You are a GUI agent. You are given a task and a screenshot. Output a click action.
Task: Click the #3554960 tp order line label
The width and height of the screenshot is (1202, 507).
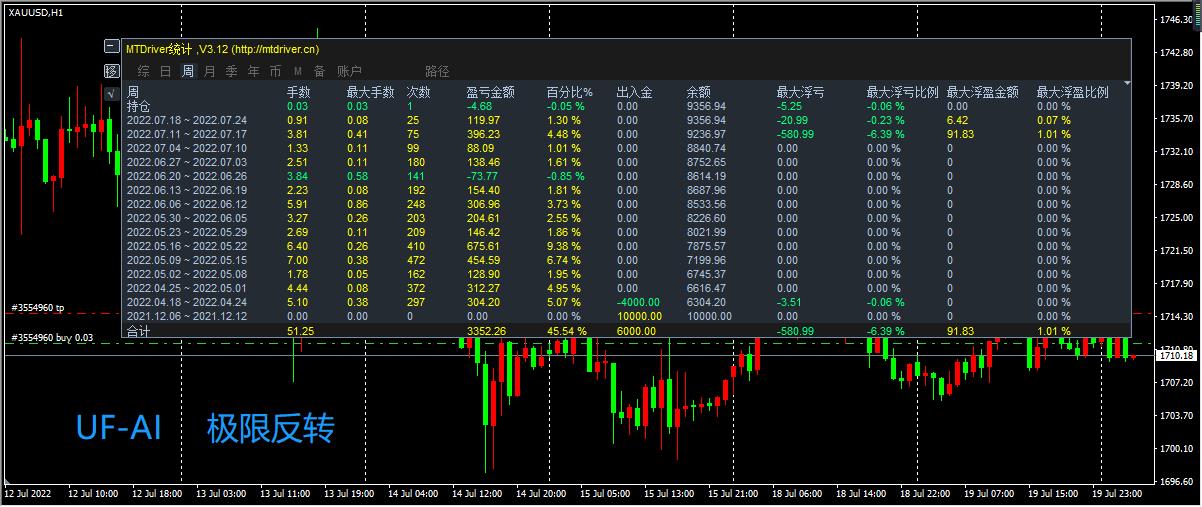coord(37,307)
